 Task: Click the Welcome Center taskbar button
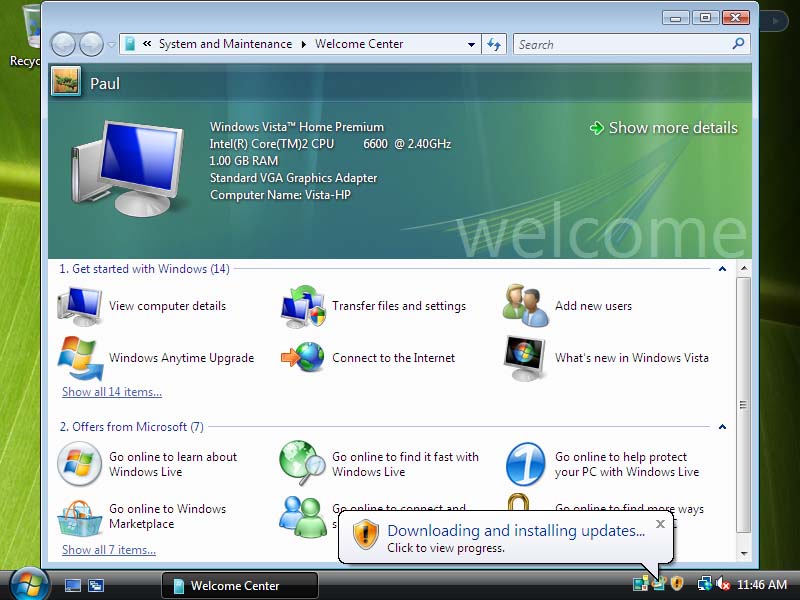click(240, 585)
